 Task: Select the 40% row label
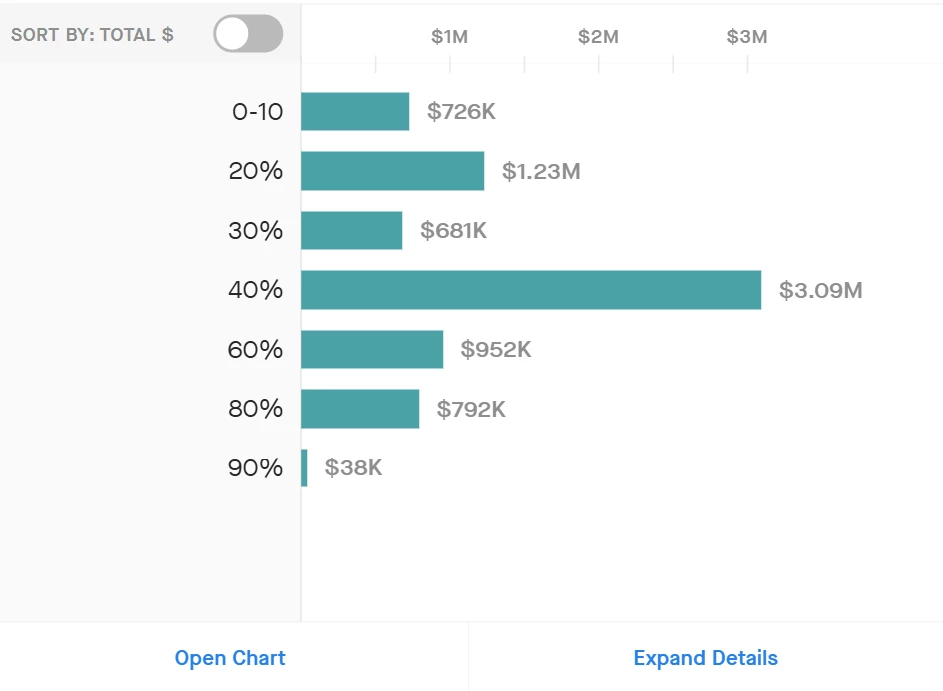(x=256, y=290)
